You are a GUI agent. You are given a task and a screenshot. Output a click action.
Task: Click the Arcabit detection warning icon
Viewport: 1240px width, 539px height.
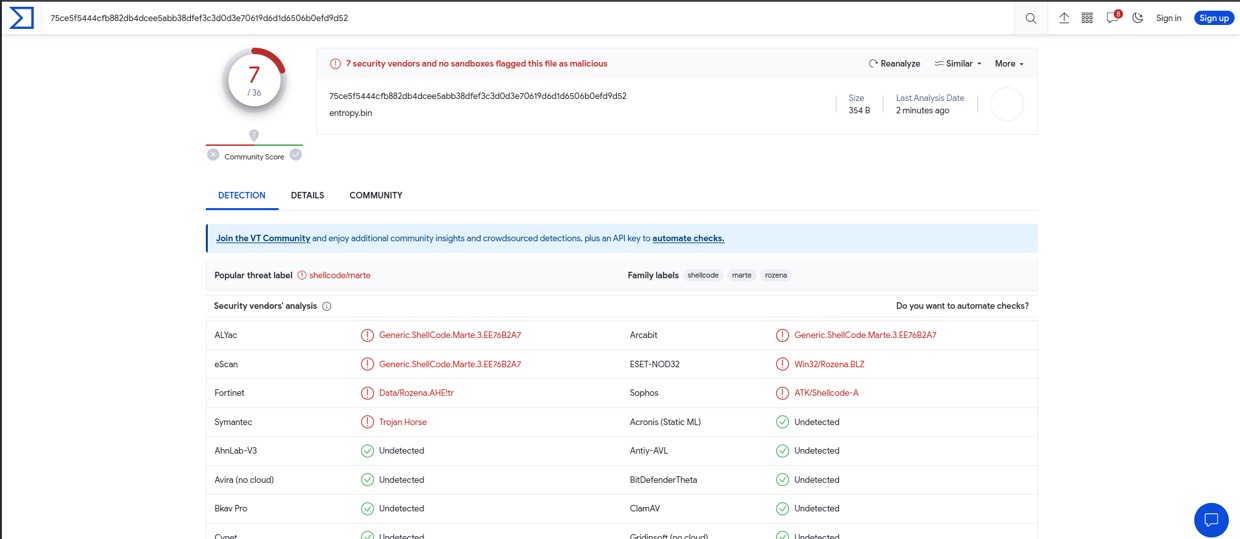[x=782, y=335]
